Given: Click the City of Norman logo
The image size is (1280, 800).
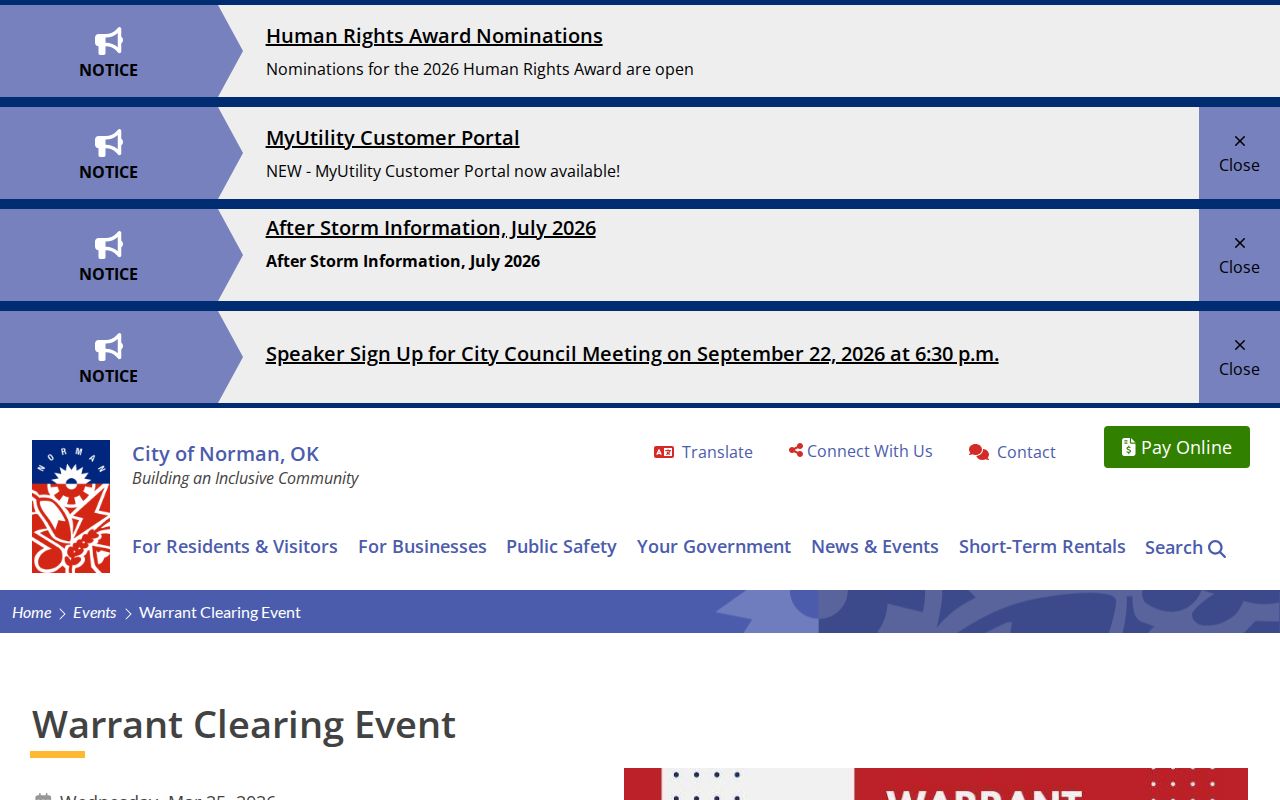Looking at the screenshot, I should [x=71, y=506].
